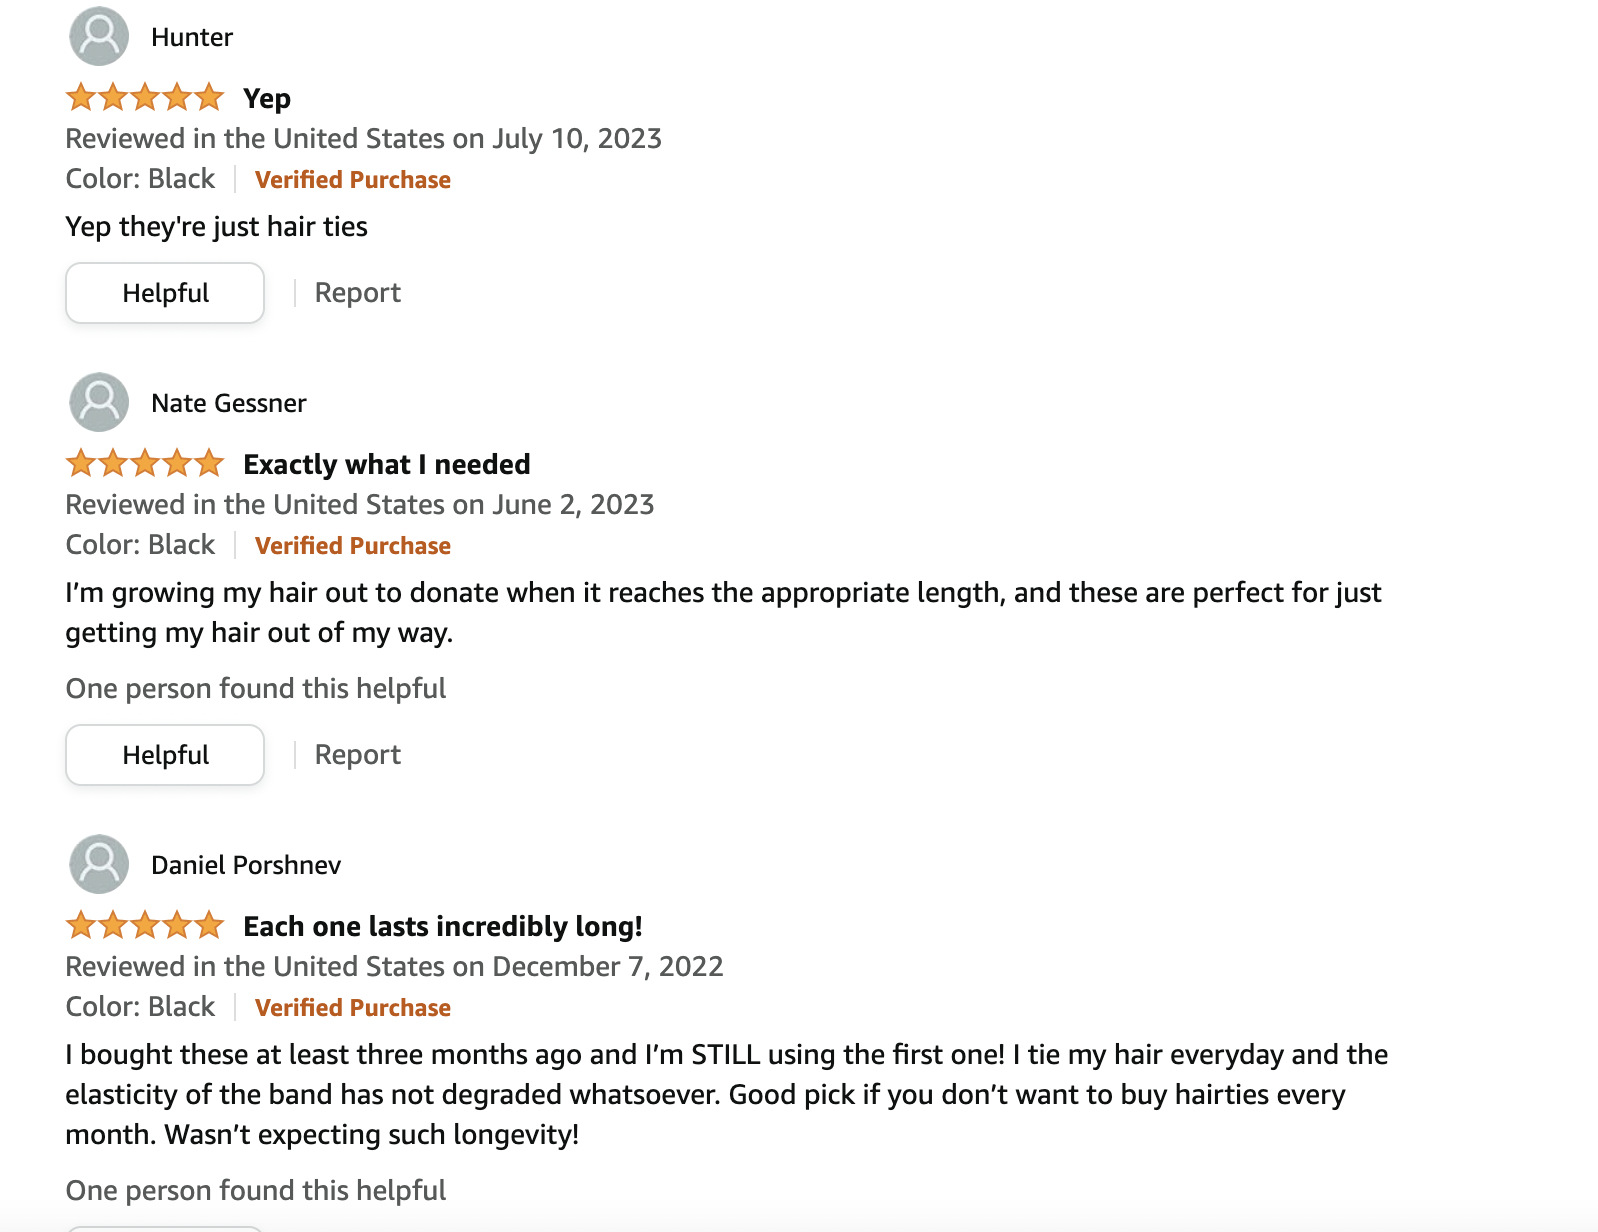The height and width of the screenshot is (1232, 1598).
Task: Click the star rating on Daniel Porshnev's review
Action: click(145, 926)
